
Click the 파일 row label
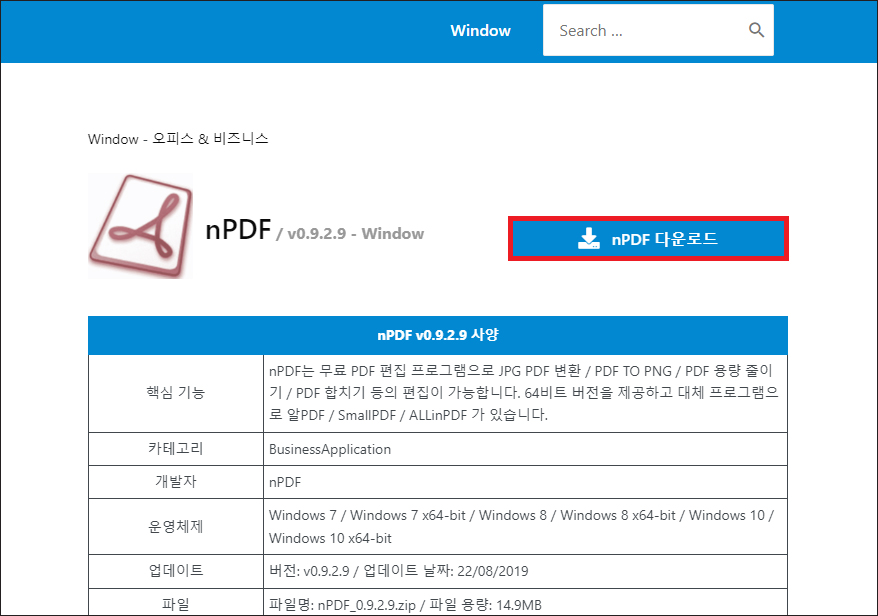(x=176, y=604)
